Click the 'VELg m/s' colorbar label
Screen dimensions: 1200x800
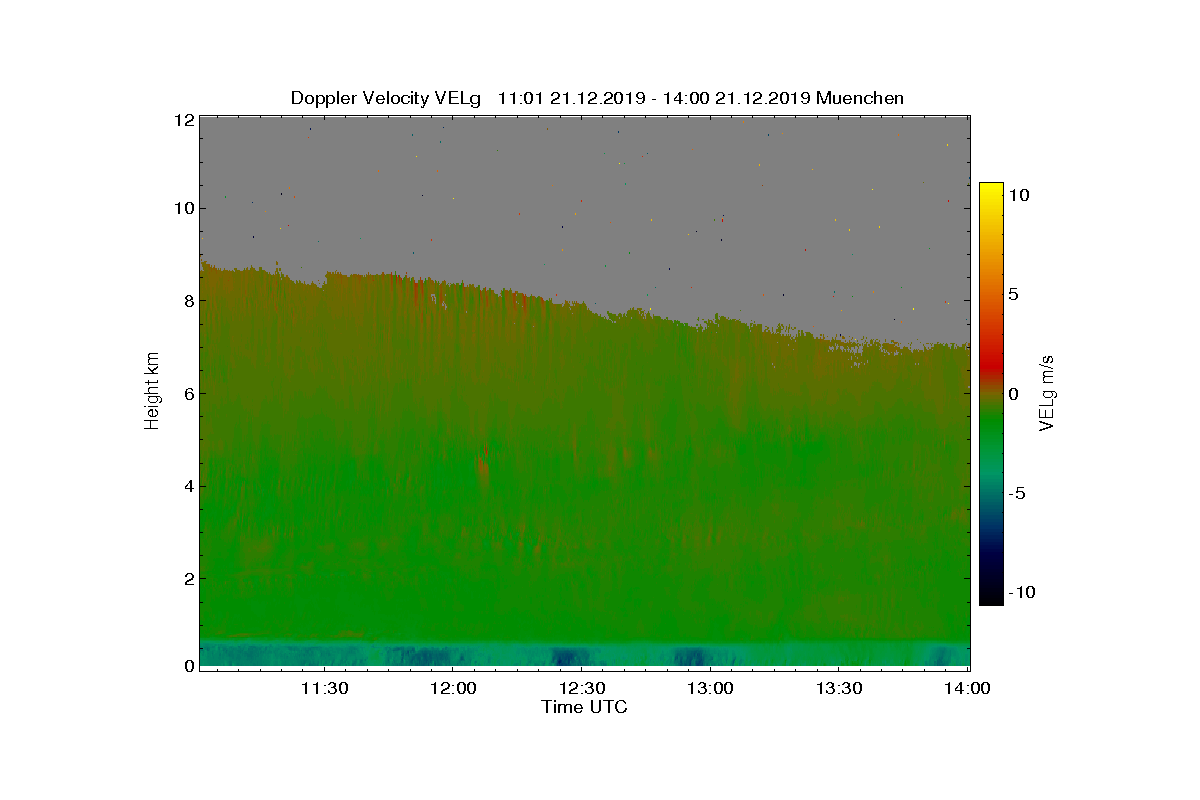coord(1047,393)
